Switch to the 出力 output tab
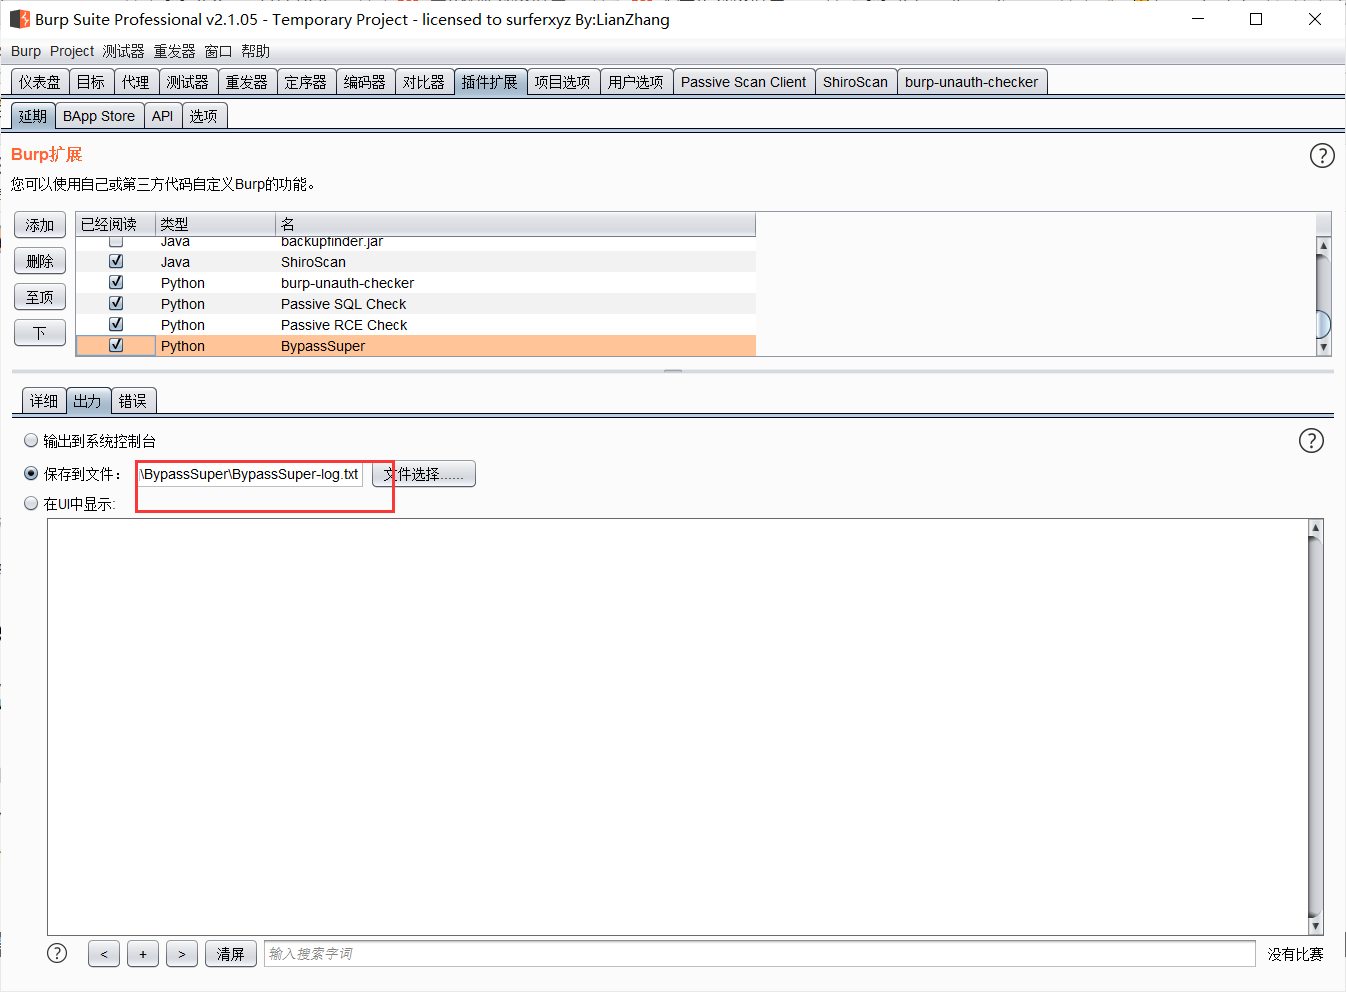 [x=88, y=401]
